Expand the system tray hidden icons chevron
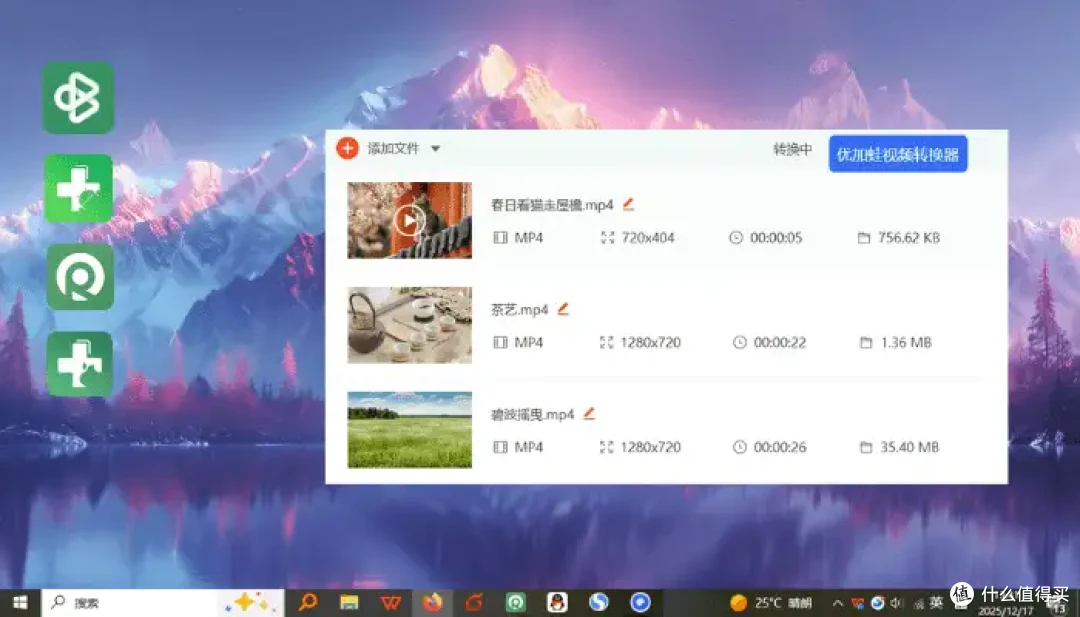Image resolution: width=1080 pixels, height=617 pixels. pos(838,603)
